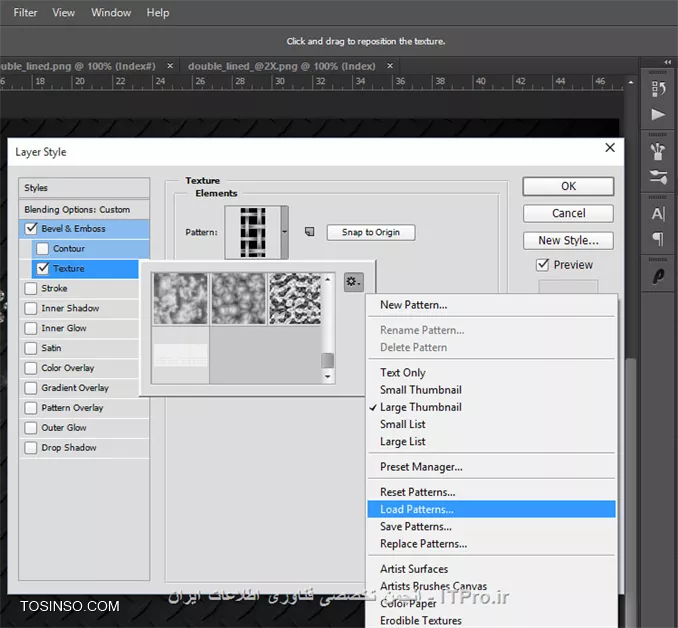
Task: Uncheck the Texture checkbox
Action: click(x=42, y=268)
